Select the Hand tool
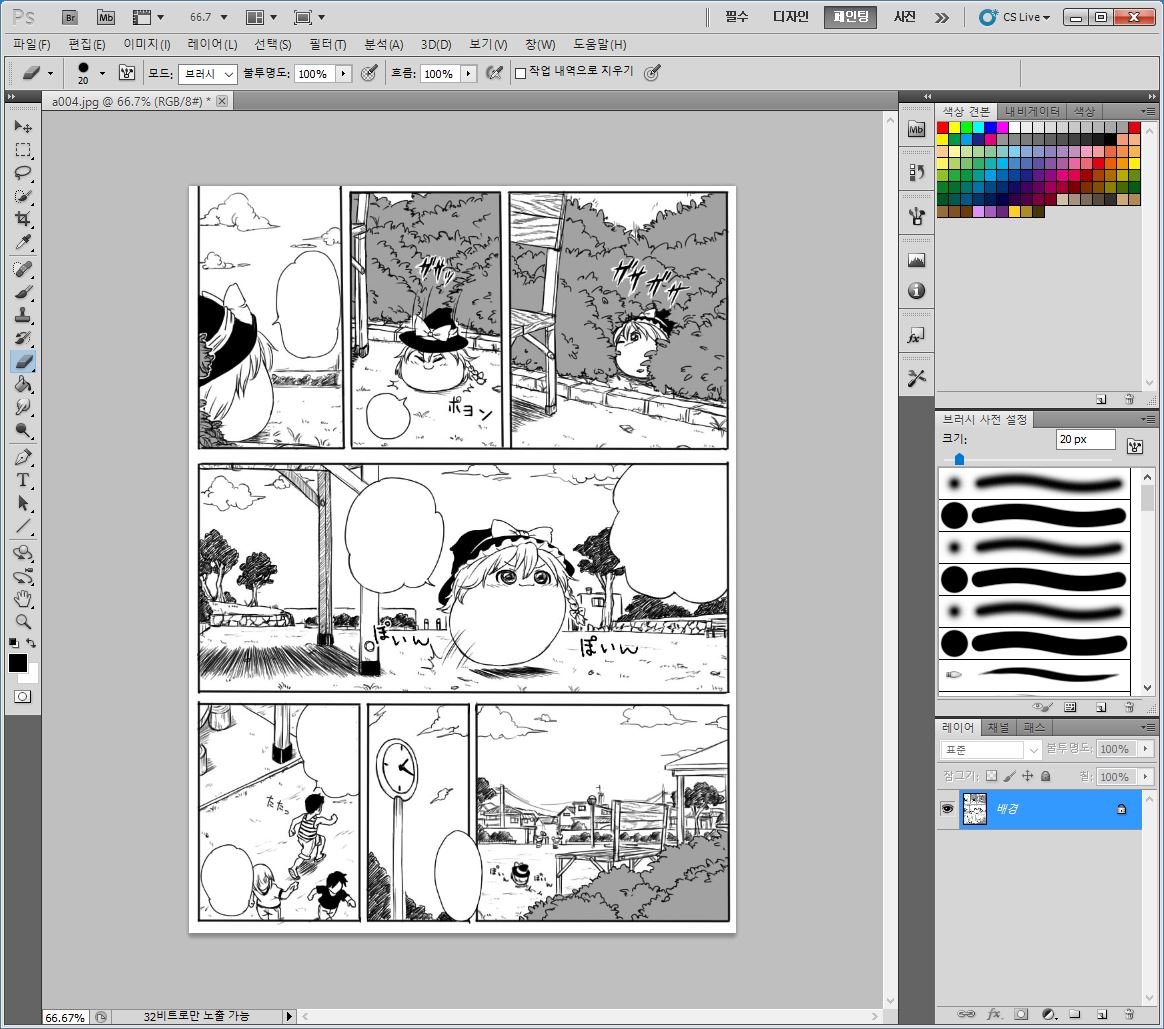Image resolution: width=1164 pixels, height=1029 pixels. [x=23, y=598]
